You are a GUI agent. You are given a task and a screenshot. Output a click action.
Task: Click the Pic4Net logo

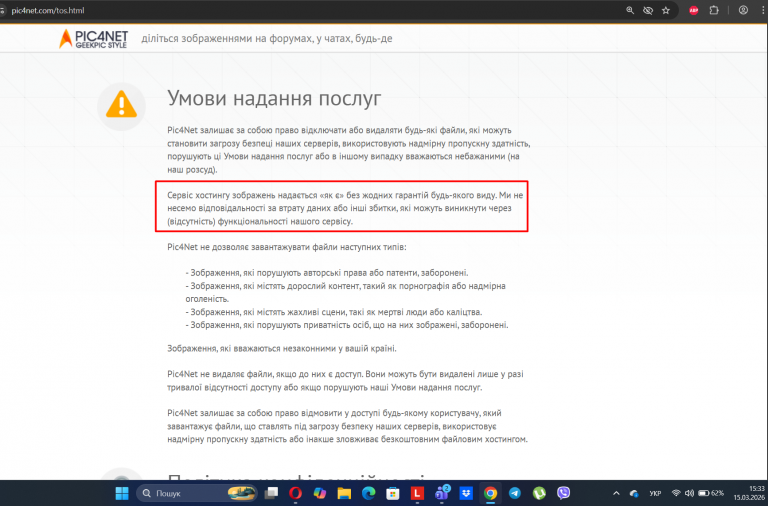point(94,39)
